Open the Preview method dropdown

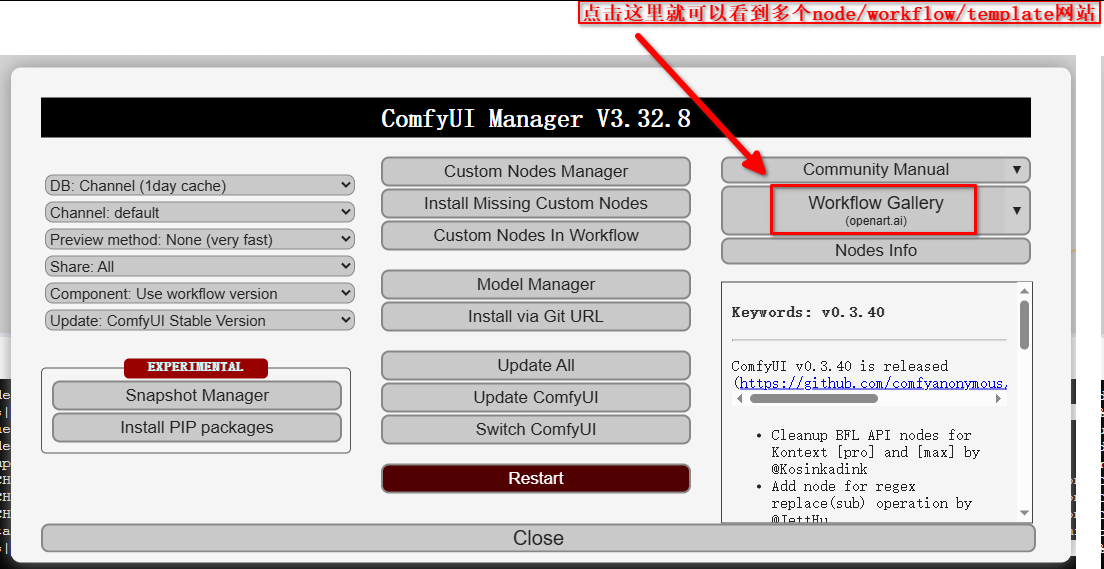[x=200, y=239]
